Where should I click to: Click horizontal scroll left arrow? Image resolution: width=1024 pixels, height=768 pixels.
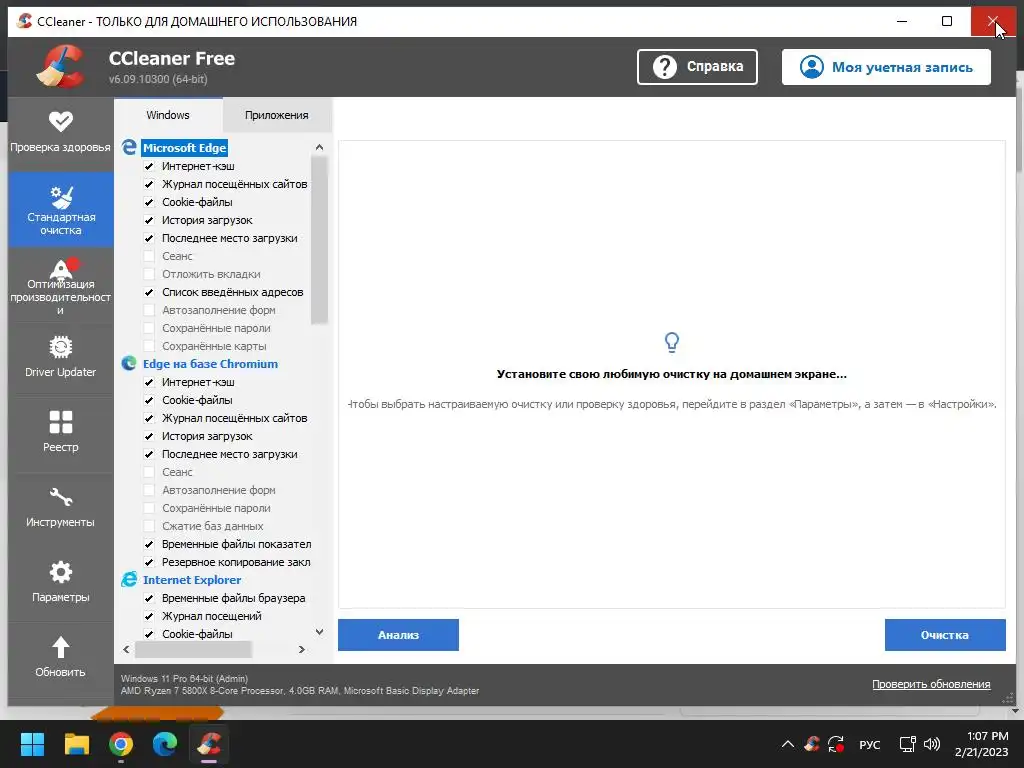click(126, 649)
